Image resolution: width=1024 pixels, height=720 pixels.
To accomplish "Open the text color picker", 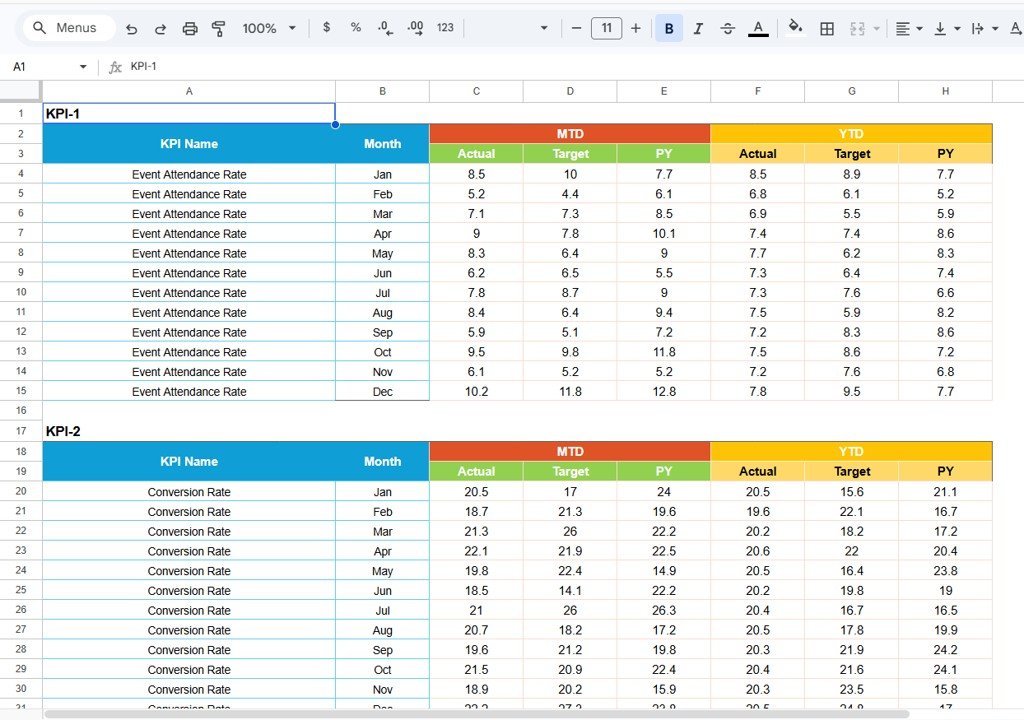I will pyautogui.click(x=758, y=28).
